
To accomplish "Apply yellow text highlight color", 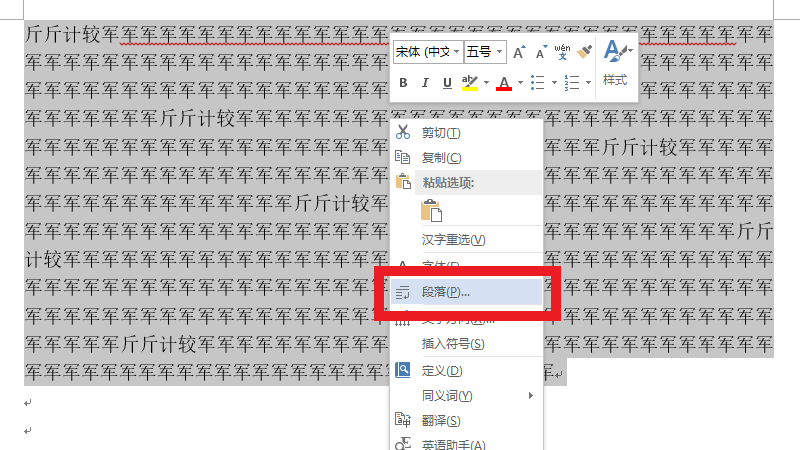I will (469, 82).
